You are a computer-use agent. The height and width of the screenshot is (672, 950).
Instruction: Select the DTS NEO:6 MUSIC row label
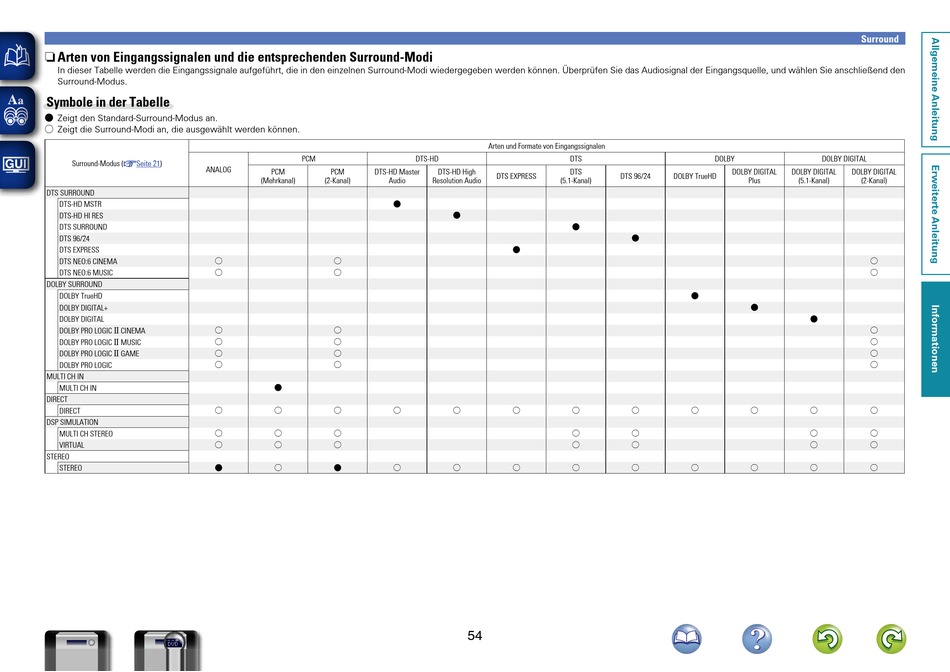86,273
